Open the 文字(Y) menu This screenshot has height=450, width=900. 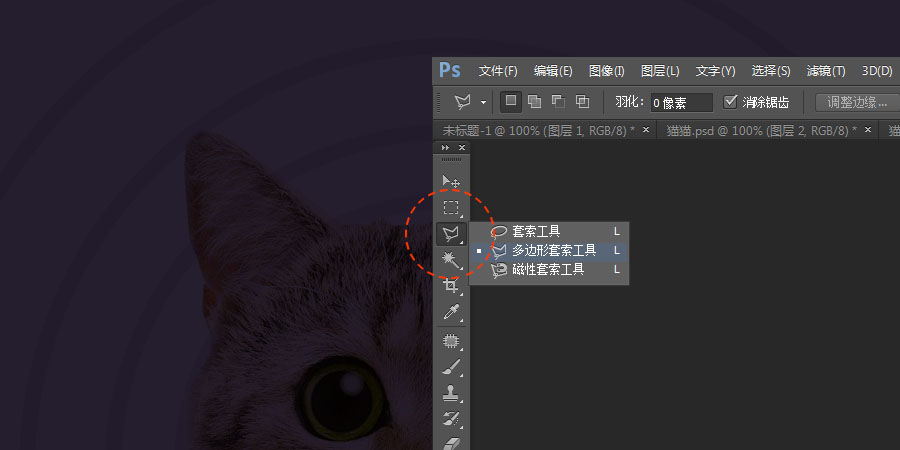point(715,71)
